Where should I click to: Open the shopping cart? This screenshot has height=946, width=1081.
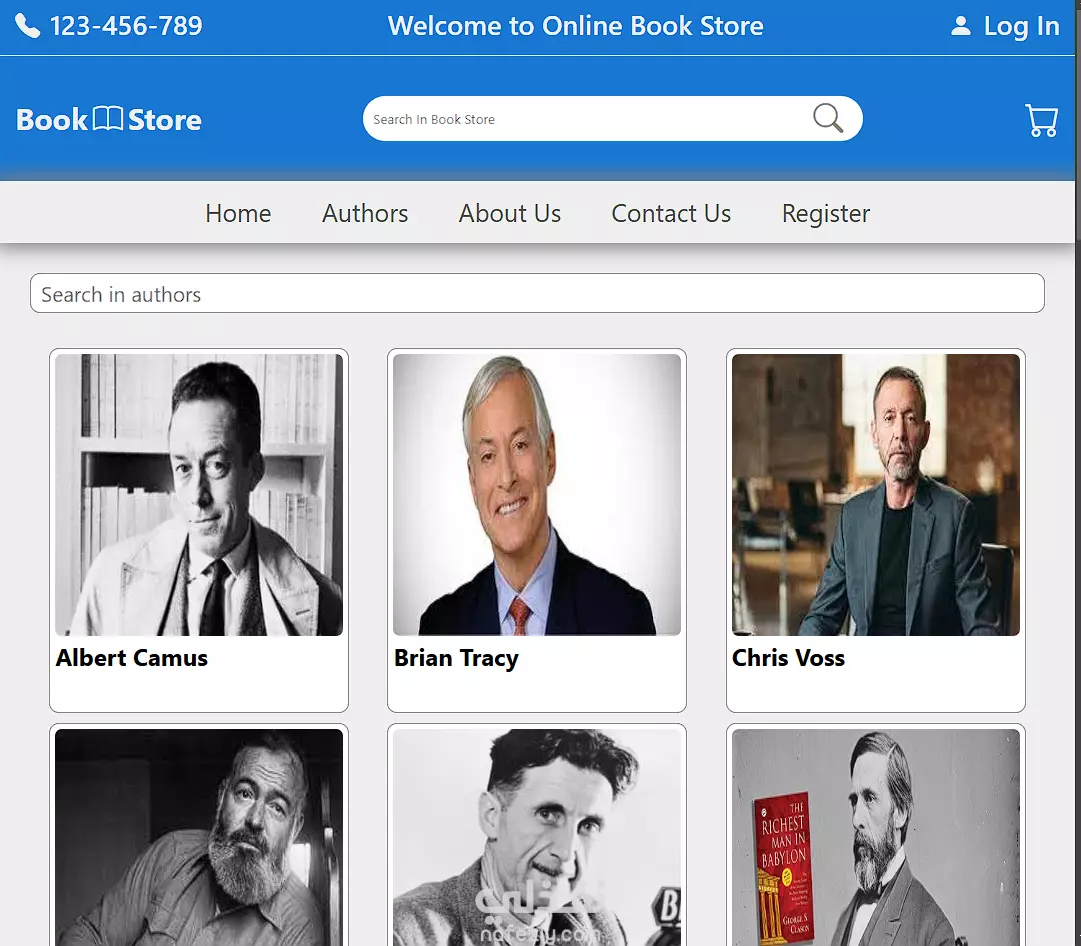pos(1041,121)
